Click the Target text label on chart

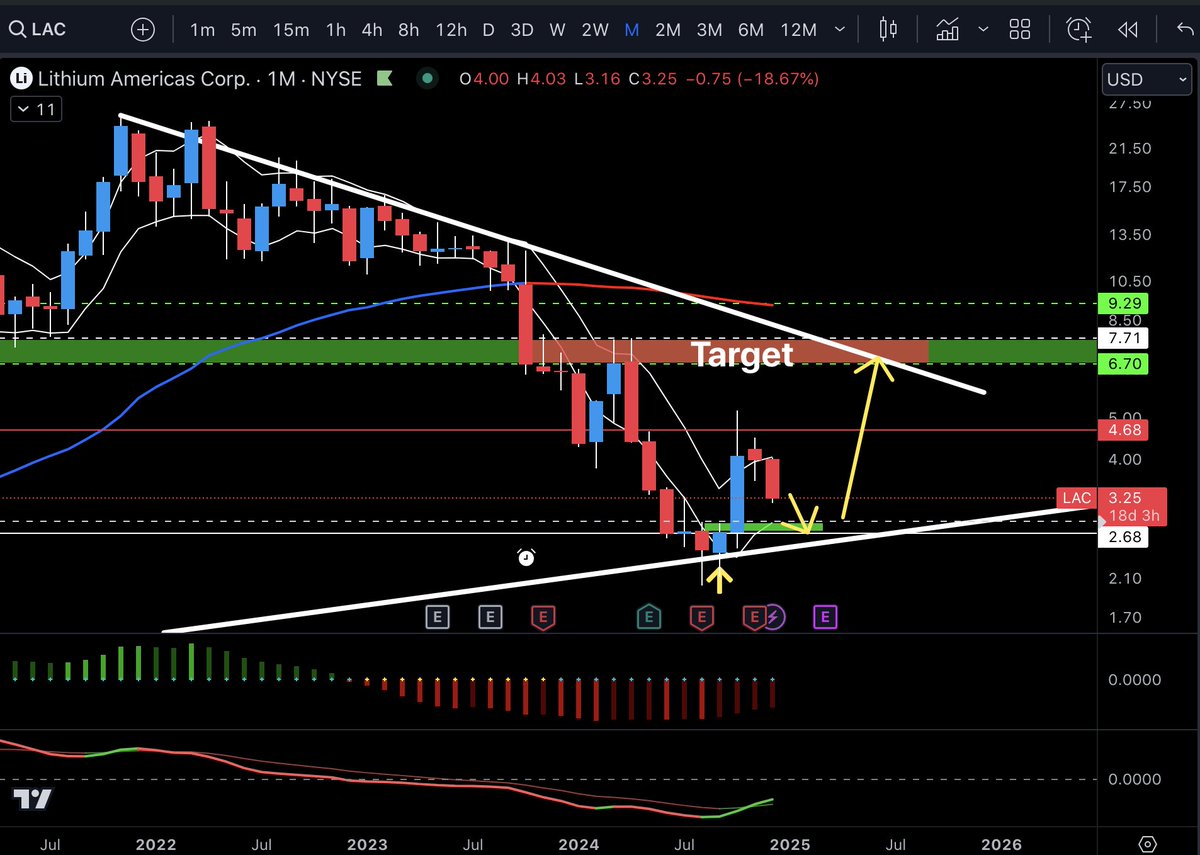tap(743, 353)
